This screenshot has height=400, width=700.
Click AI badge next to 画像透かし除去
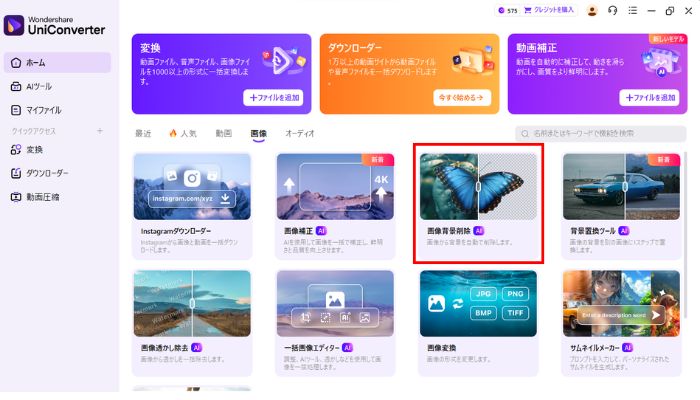tap(196, 348)
